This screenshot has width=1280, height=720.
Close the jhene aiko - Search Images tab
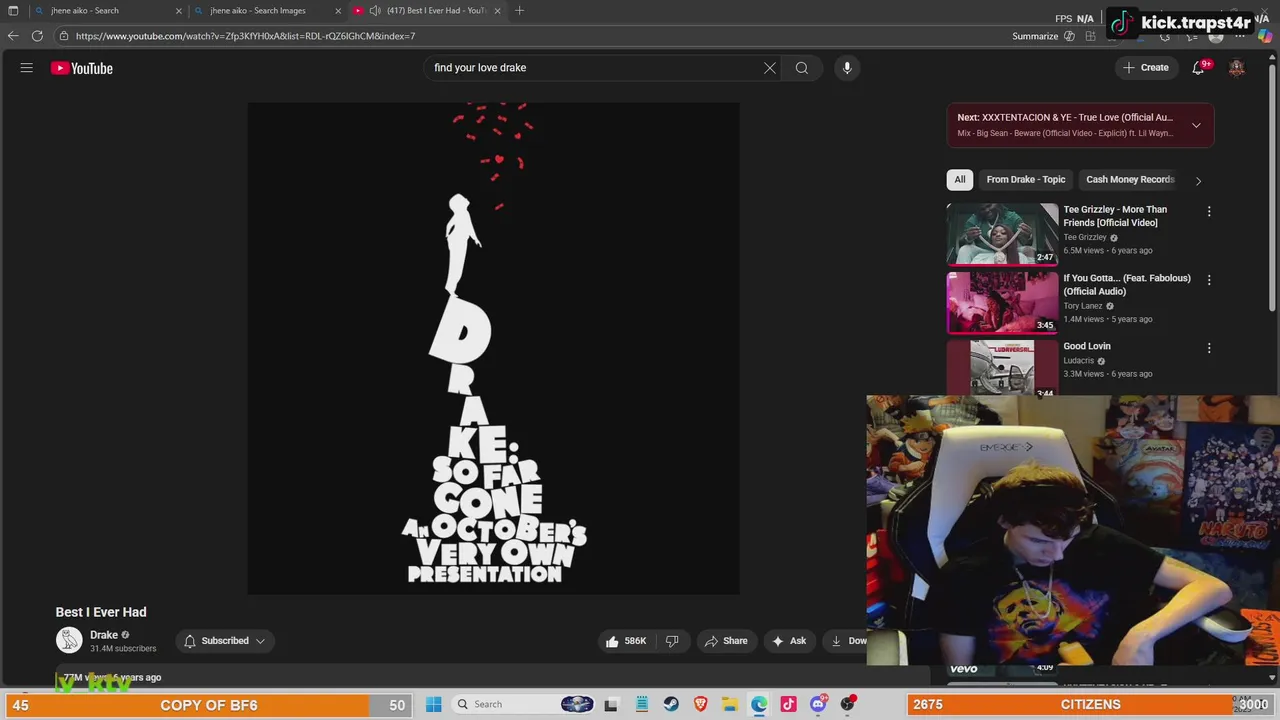pos(338,11)
